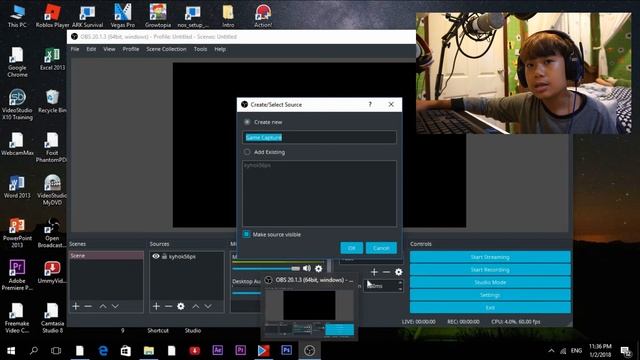Open Premiere Pro from the taskbar
The height and width of the screenshot is (360, 640).
click(240, 351)
